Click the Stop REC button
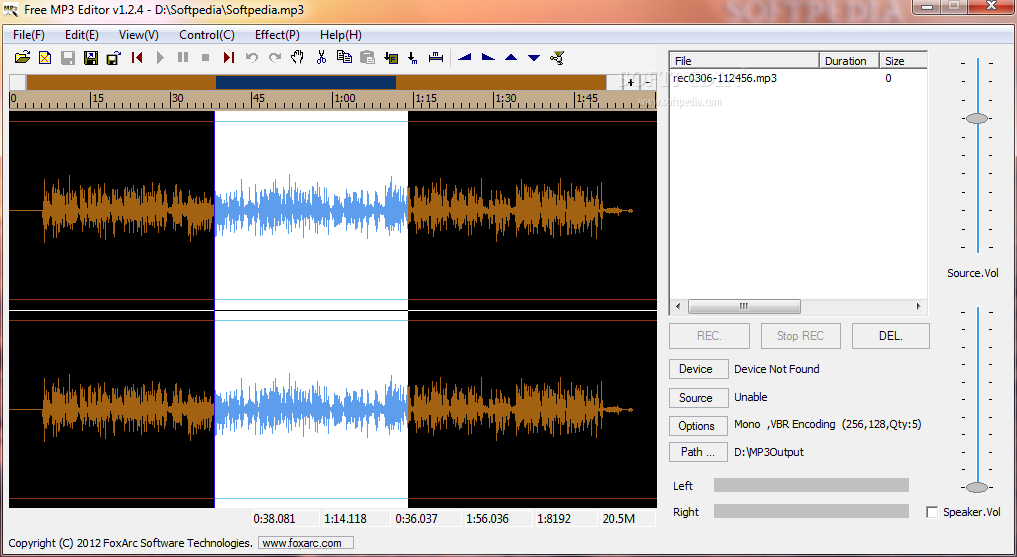This screenshot has width=1017, height=557. pos(800,336)
